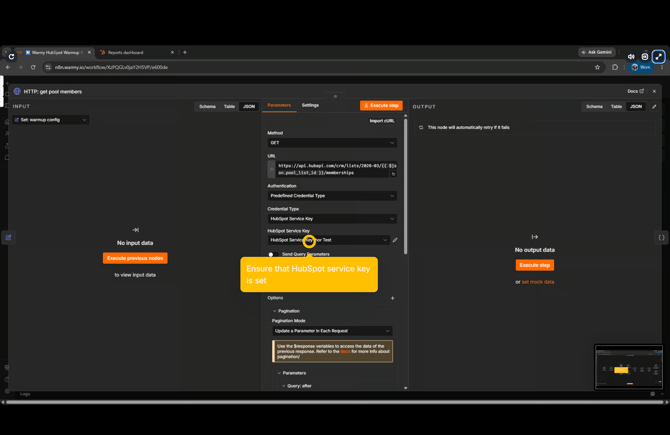
Task: Toggle the URL fixed/expression fx icon
Action: (271, 169)
